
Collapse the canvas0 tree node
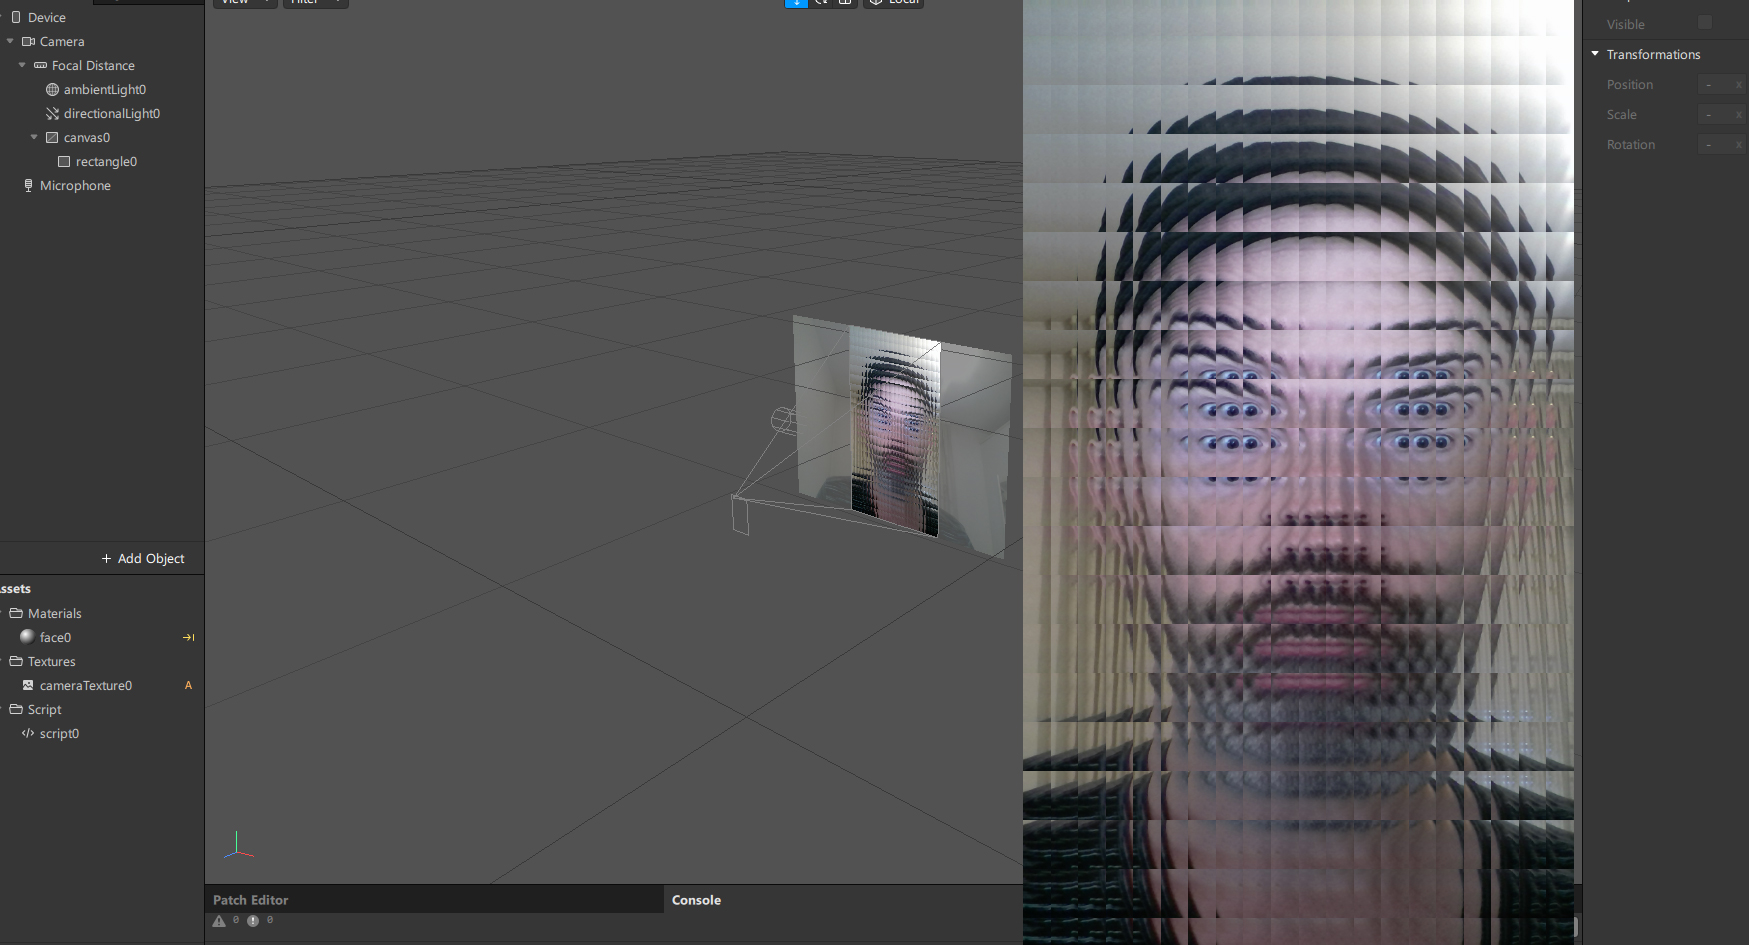coord(34,137)
